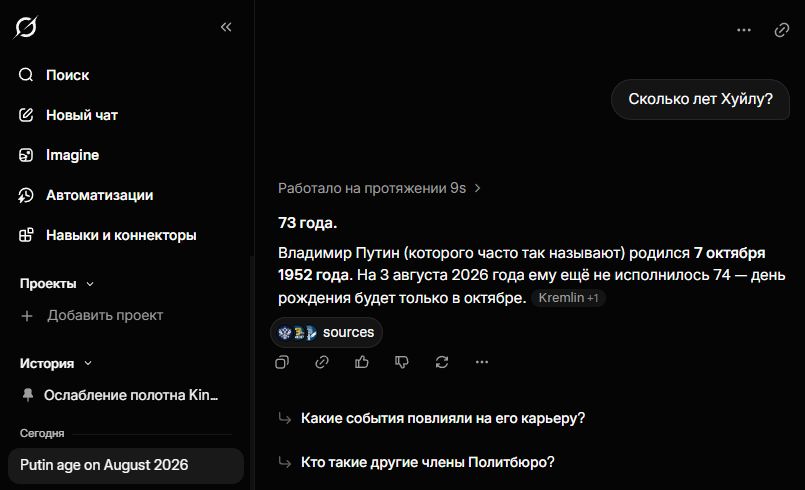Click the Grok logo icon
The width and height of the screenshot is (805, 490).
point(25,27)
